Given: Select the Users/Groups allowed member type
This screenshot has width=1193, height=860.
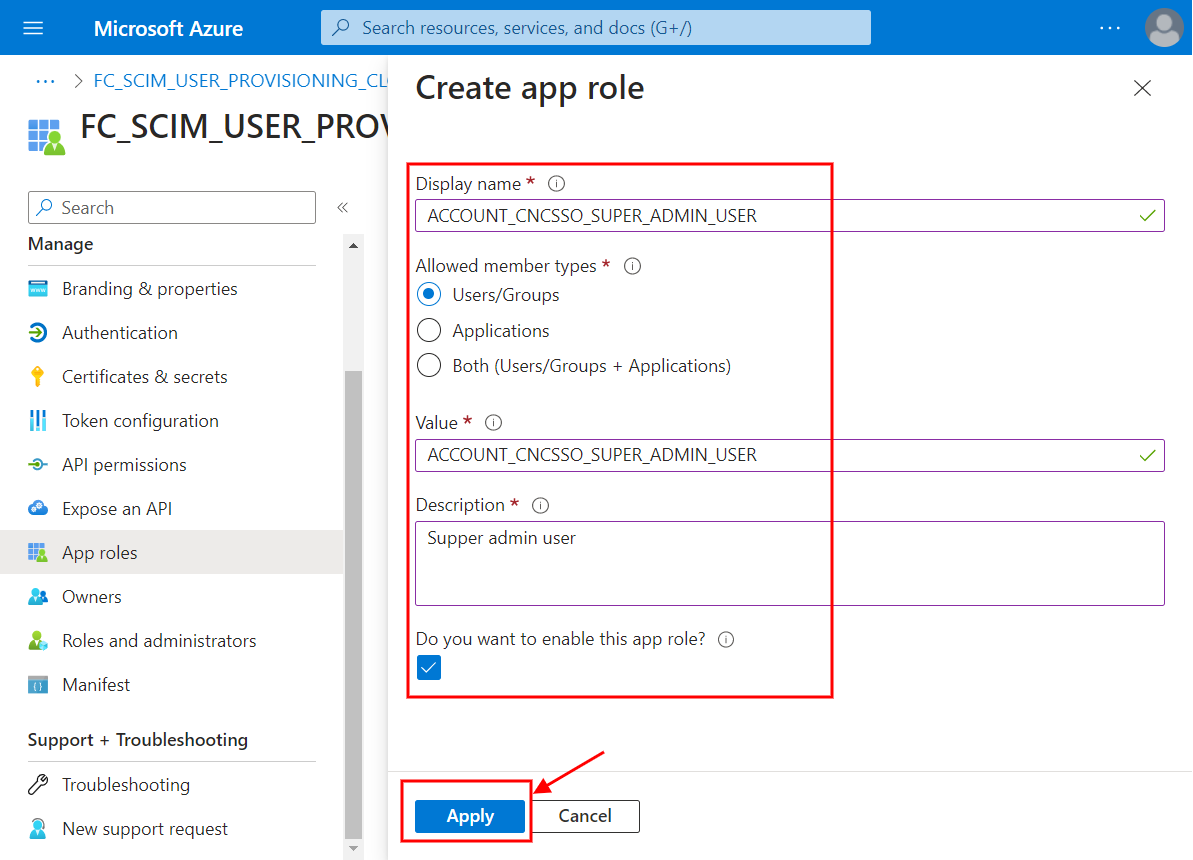Looking at the screenshot, I should [x=429, y=294].
